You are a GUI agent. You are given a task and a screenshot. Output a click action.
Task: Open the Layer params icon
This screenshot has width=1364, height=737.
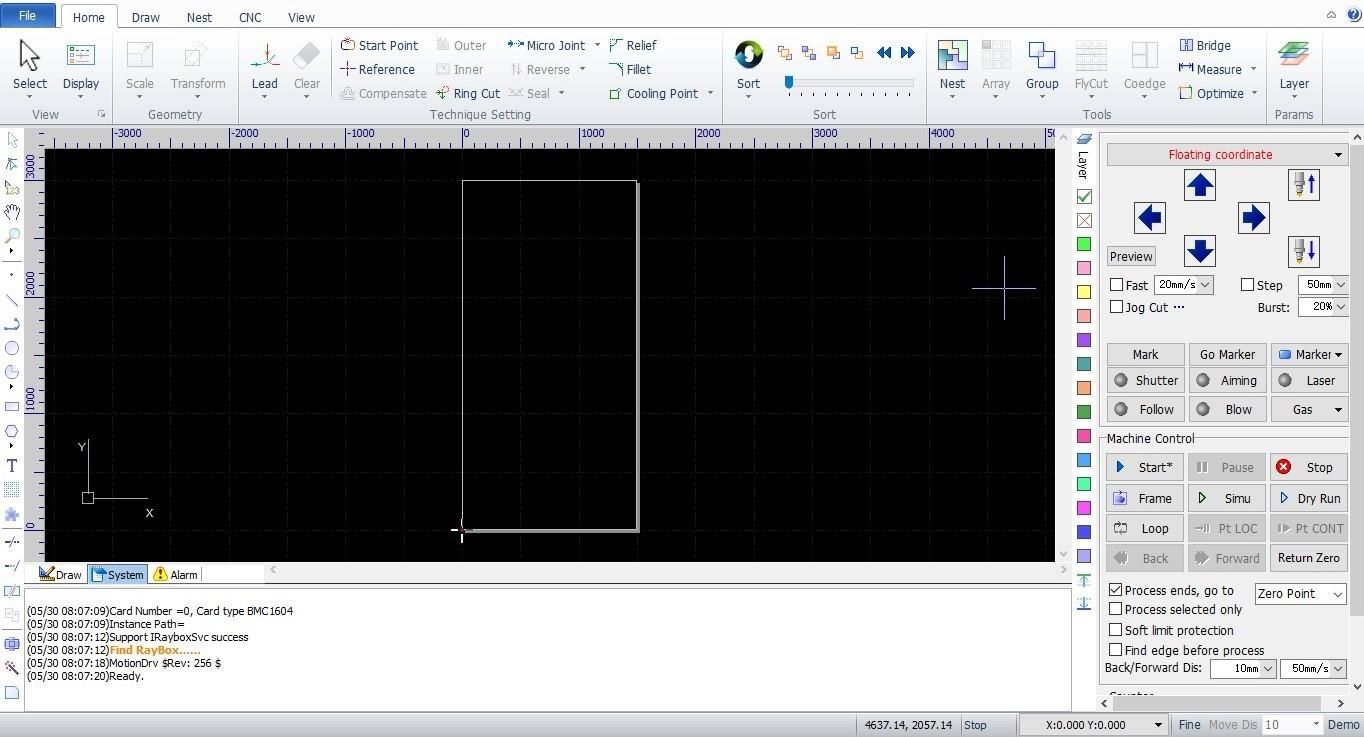pos(1293,56)
